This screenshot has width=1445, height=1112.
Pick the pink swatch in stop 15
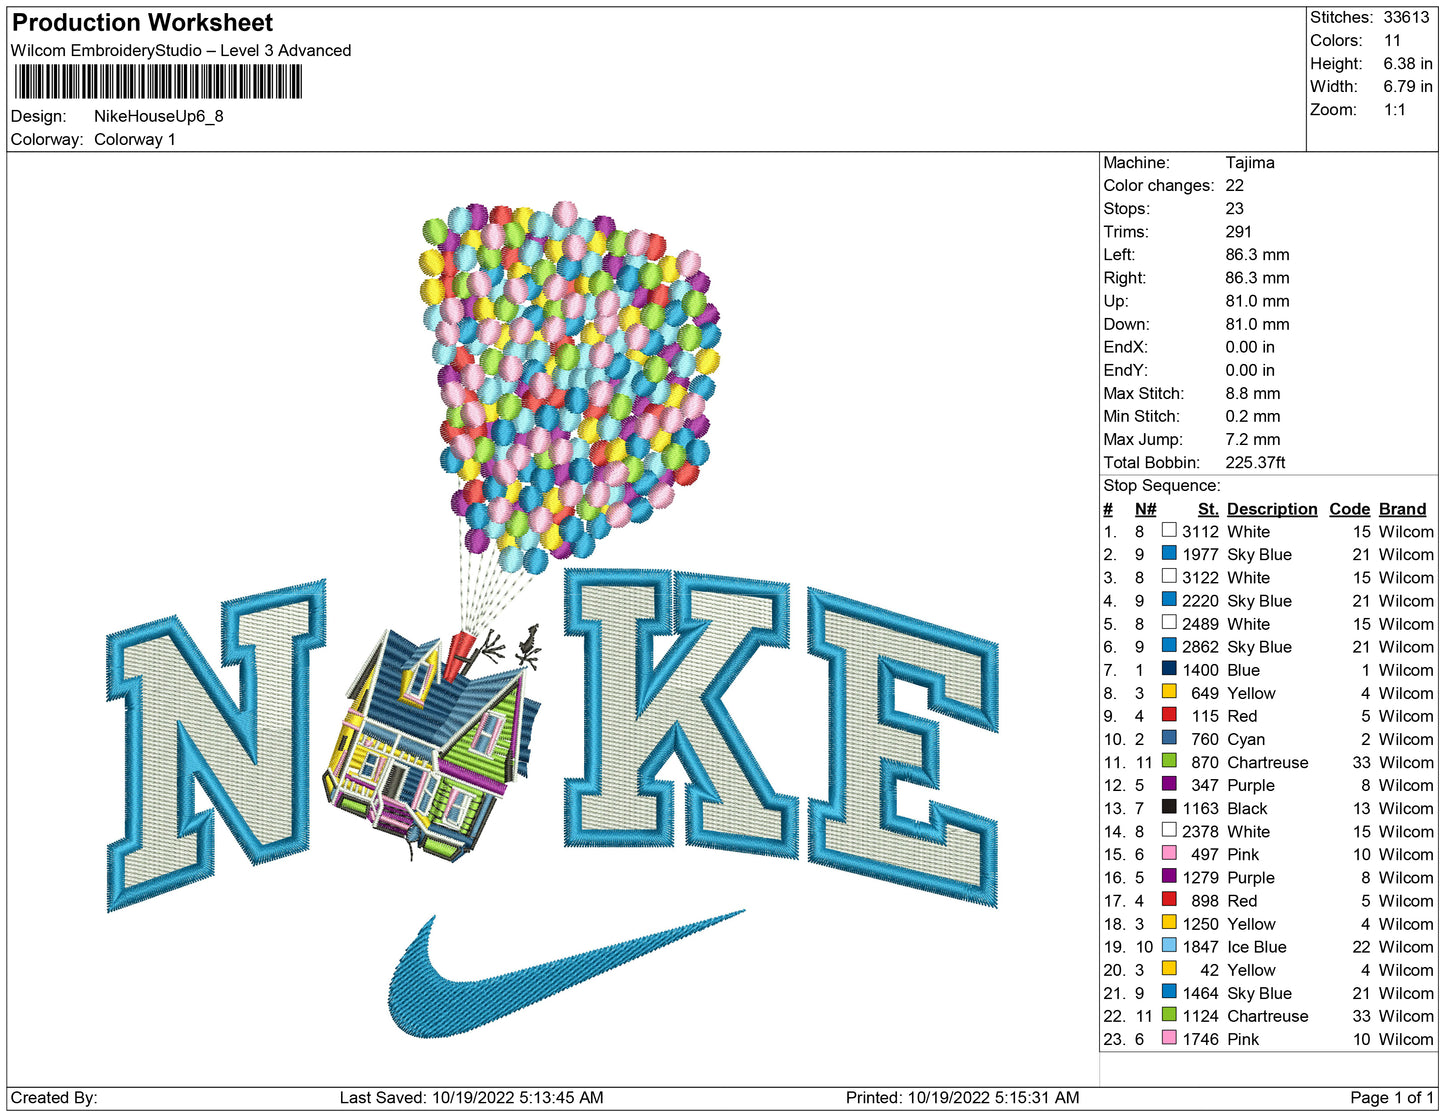click(1169, 853)
